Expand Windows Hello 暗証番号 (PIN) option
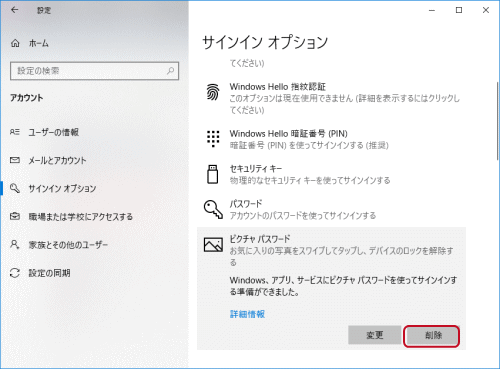 [x=331, y=139]
